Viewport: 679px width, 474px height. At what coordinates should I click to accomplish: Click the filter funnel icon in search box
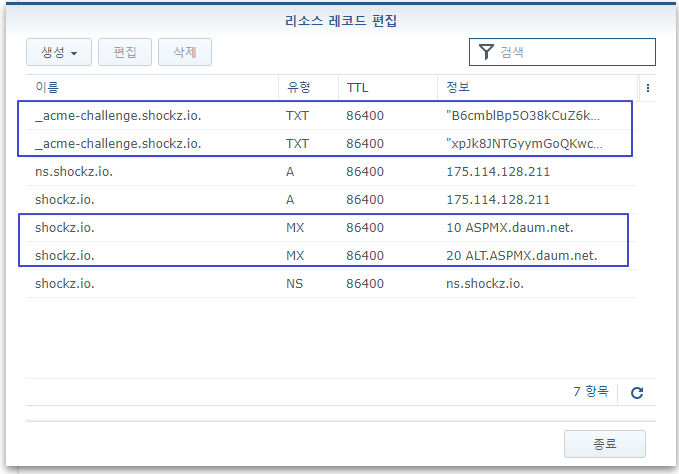coord(486,52)
